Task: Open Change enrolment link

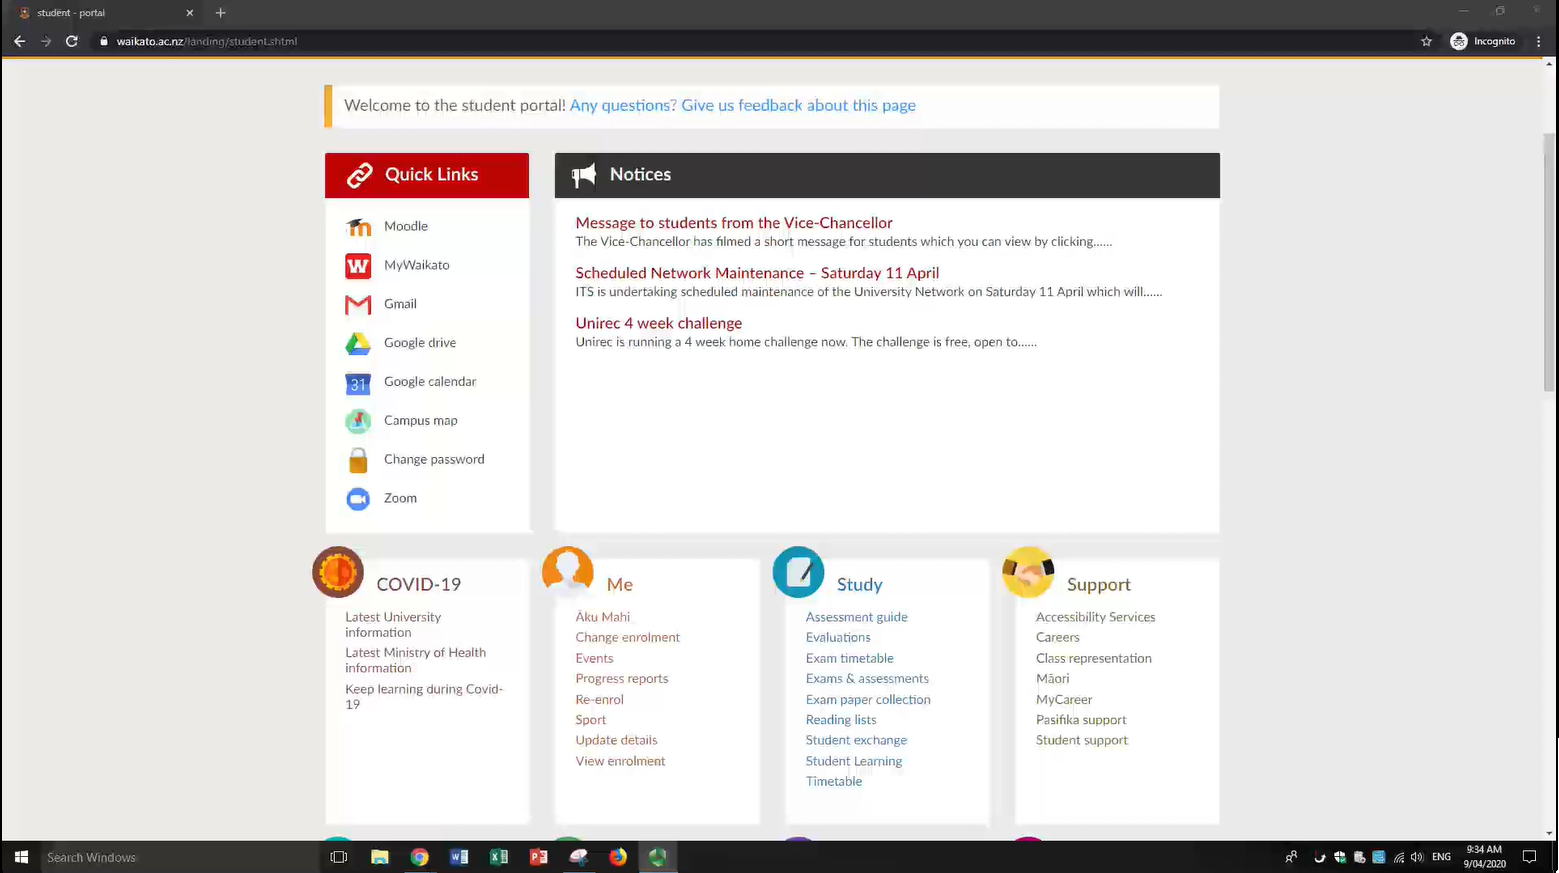Action: pyautogui.click(x=627, y=637)
